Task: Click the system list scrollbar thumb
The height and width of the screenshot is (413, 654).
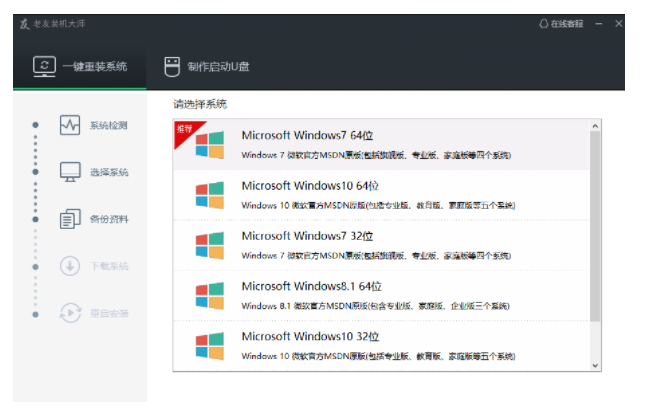Action: click(x=595, y=226)
